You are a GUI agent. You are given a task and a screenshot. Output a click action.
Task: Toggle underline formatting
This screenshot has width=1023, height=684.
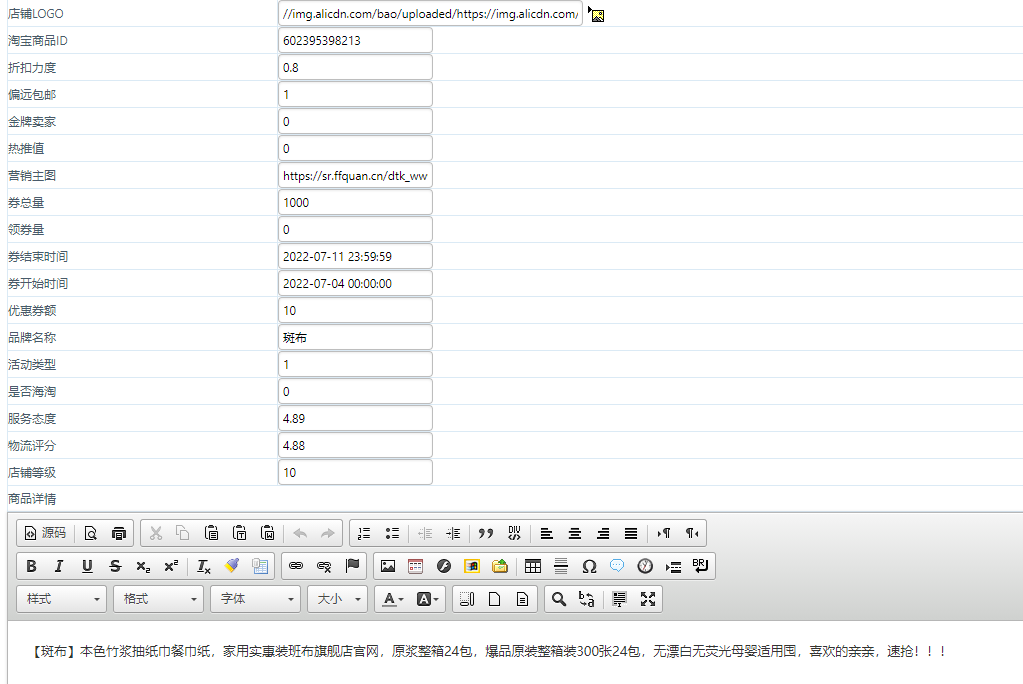point(87,566)
